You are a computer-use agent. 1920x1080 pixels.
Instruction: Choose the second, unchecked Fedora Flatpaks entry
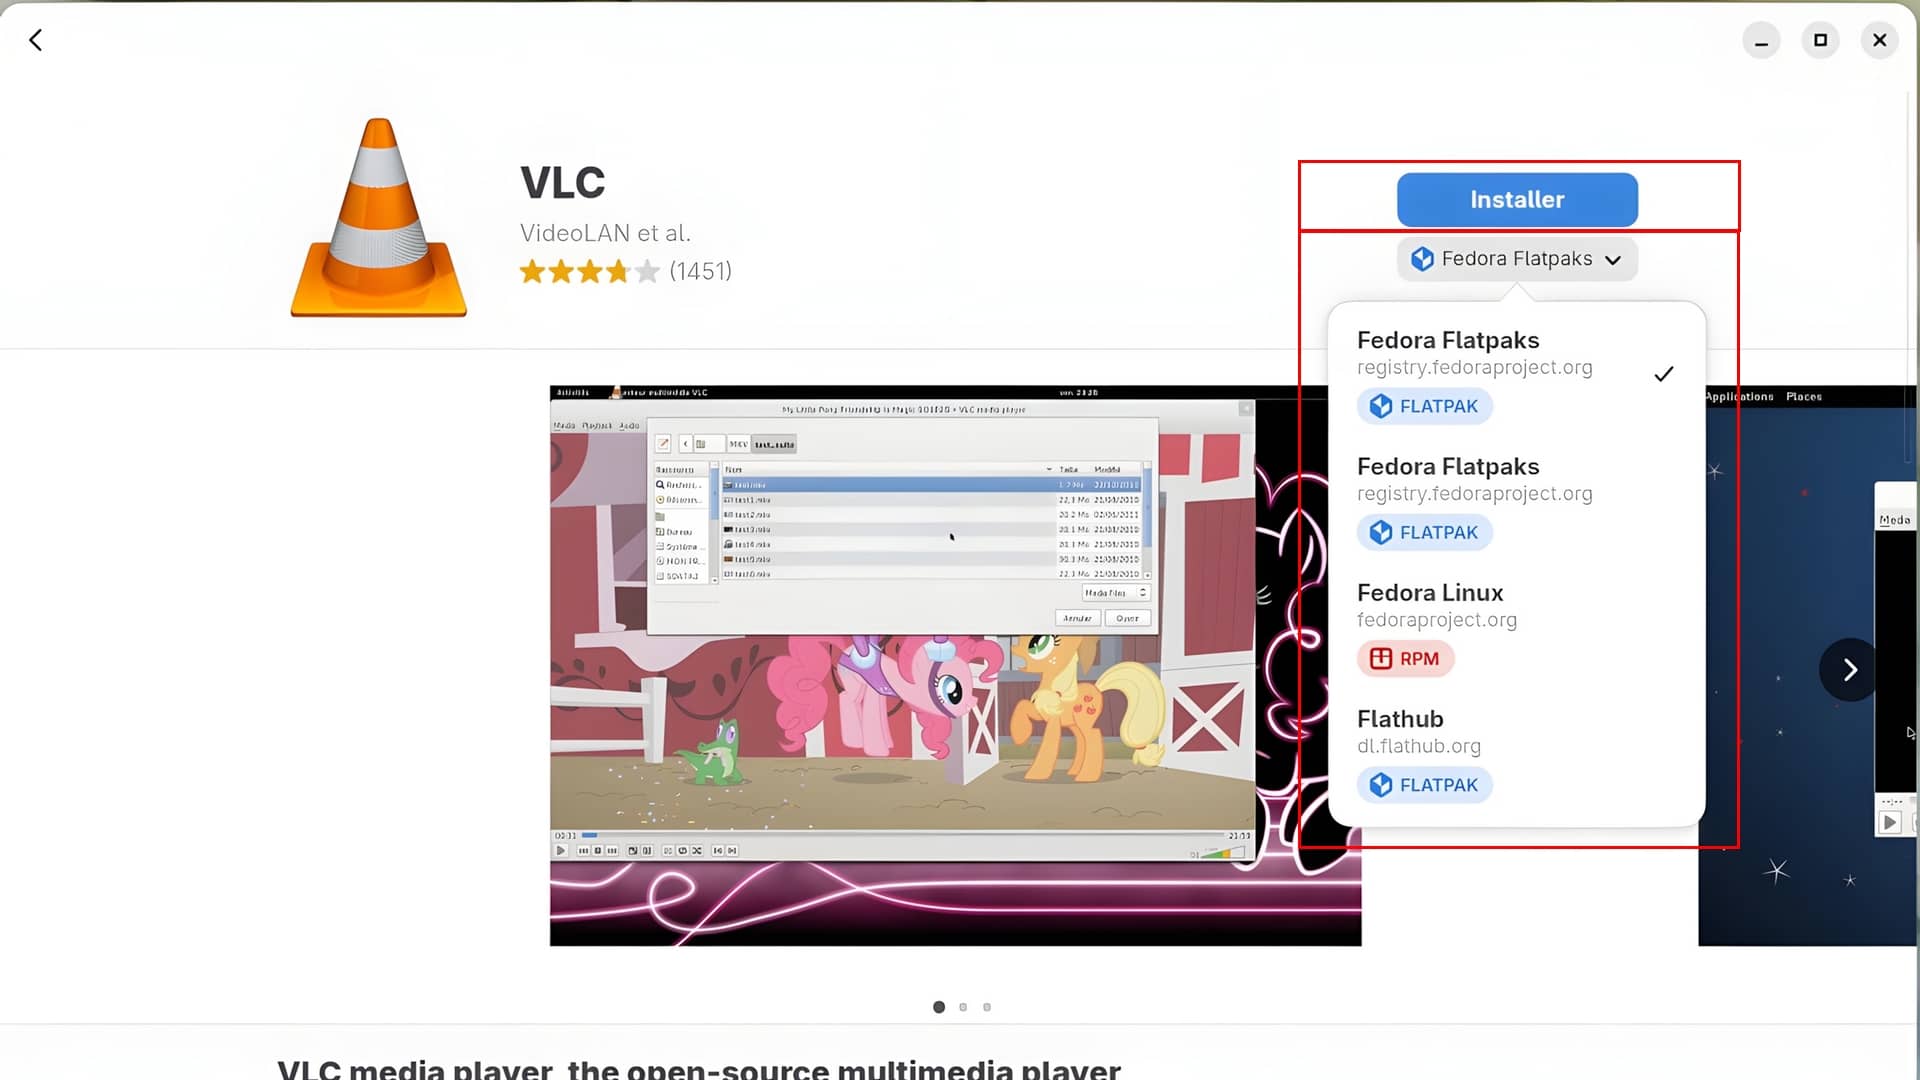click(x=1516, y=499)
